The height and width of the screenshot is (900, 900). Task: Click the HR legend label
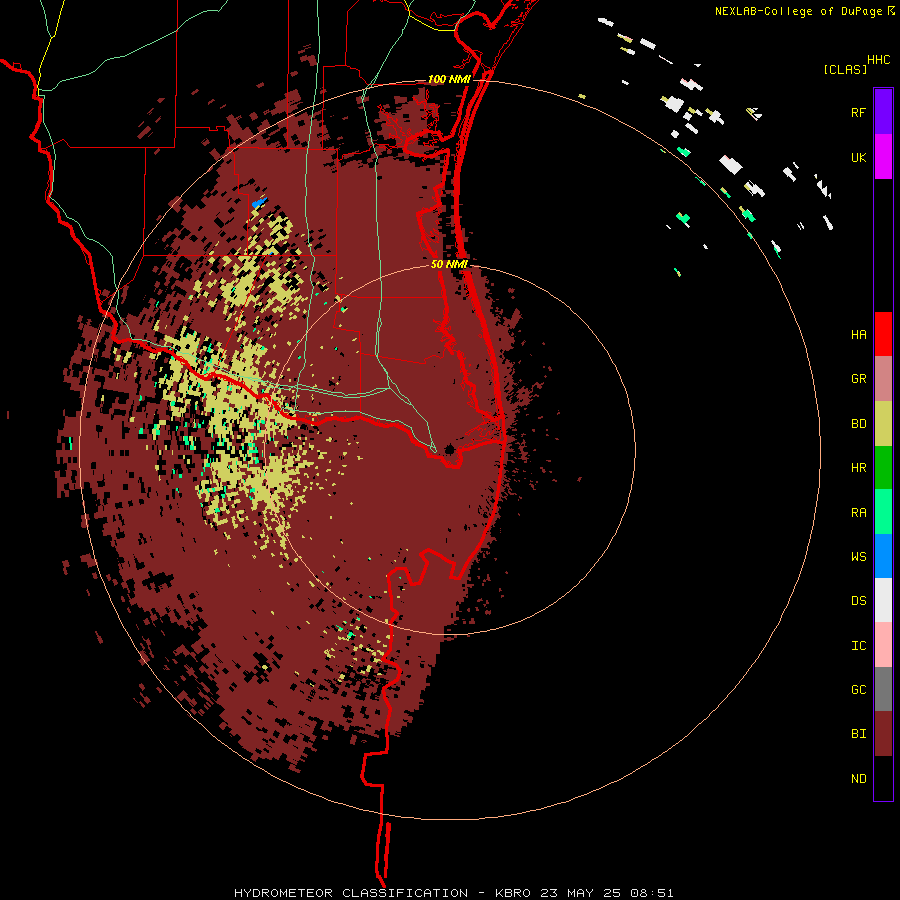tap(858, 468)
